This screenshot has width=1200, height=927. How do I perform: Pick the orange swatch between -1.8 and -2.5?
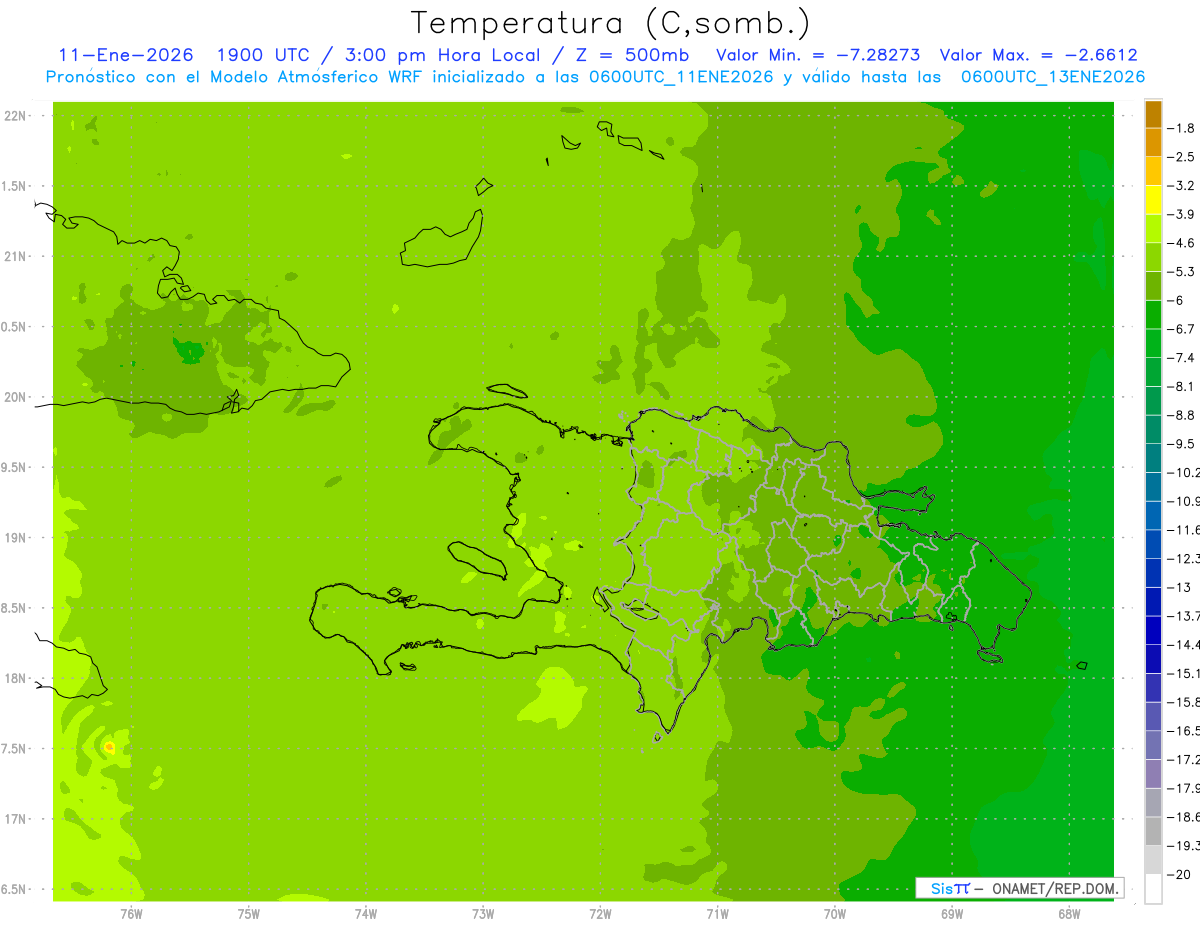pos(1153,142)
